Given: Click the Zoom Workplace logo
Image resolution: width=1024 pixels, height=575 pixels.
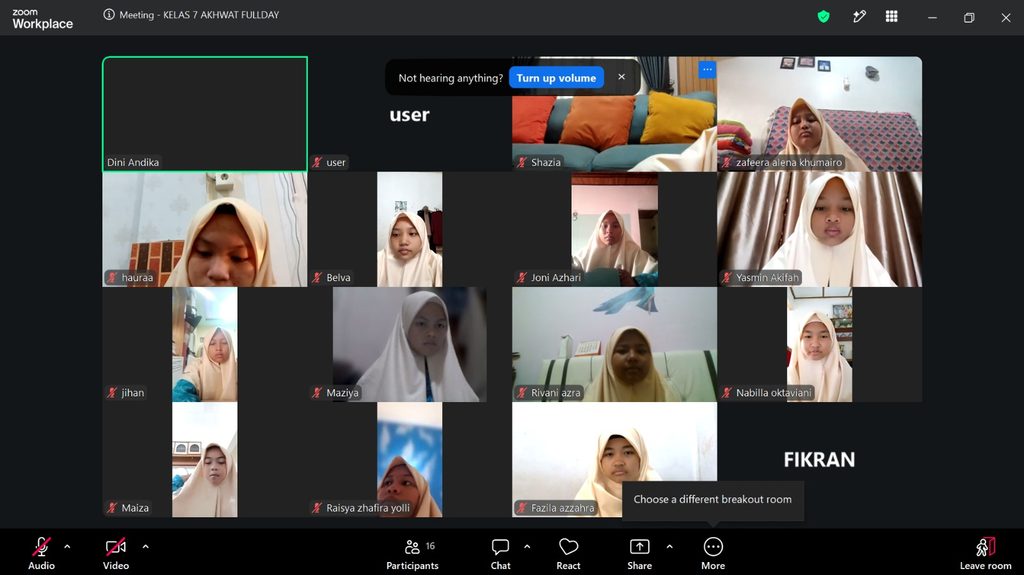Looking at the screenshot, I should pyautogui.click(x=42, y=19).
